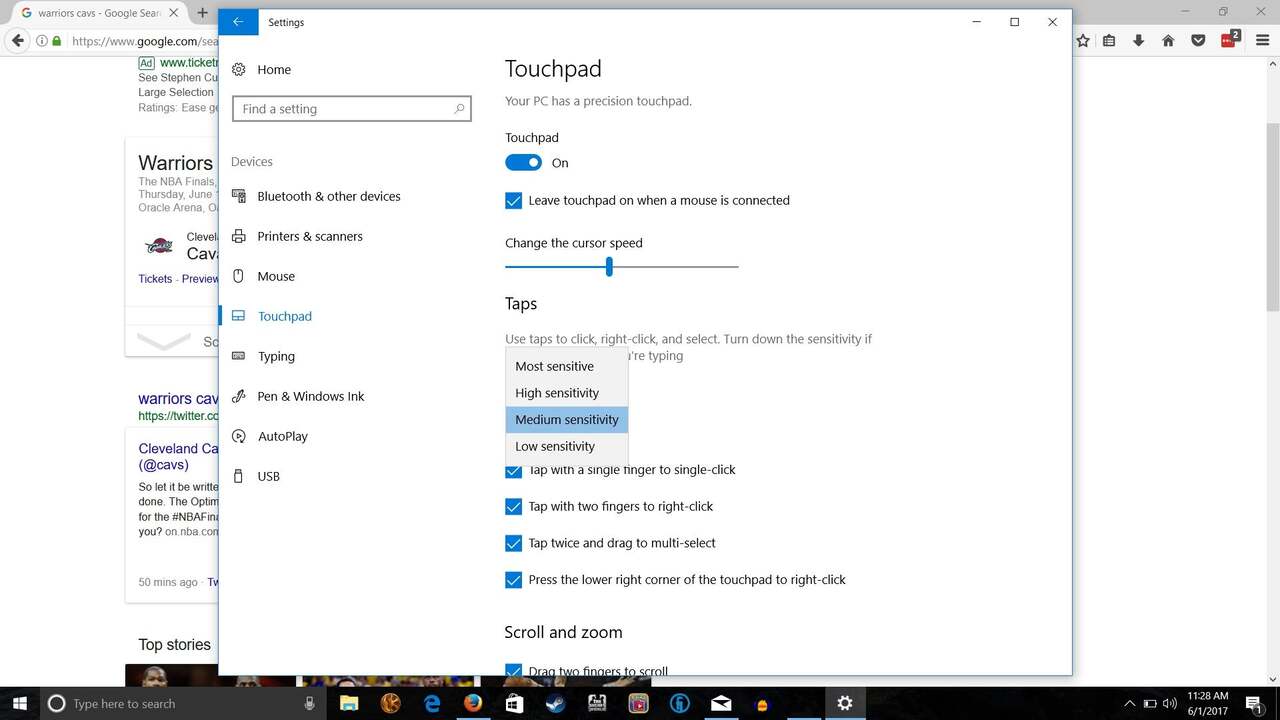Click the Printers & scanners icon

click(239, 237)
